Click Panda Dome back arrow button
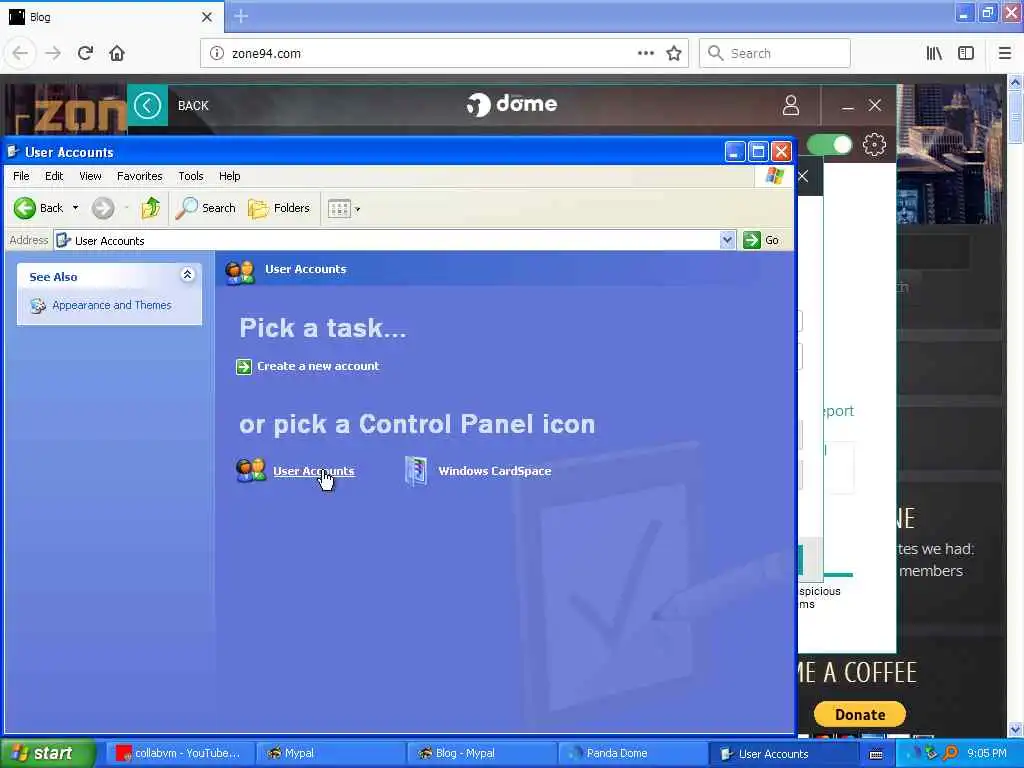Screen dimensions: 1024x768 pyautogui.click(x=147, y=105)
